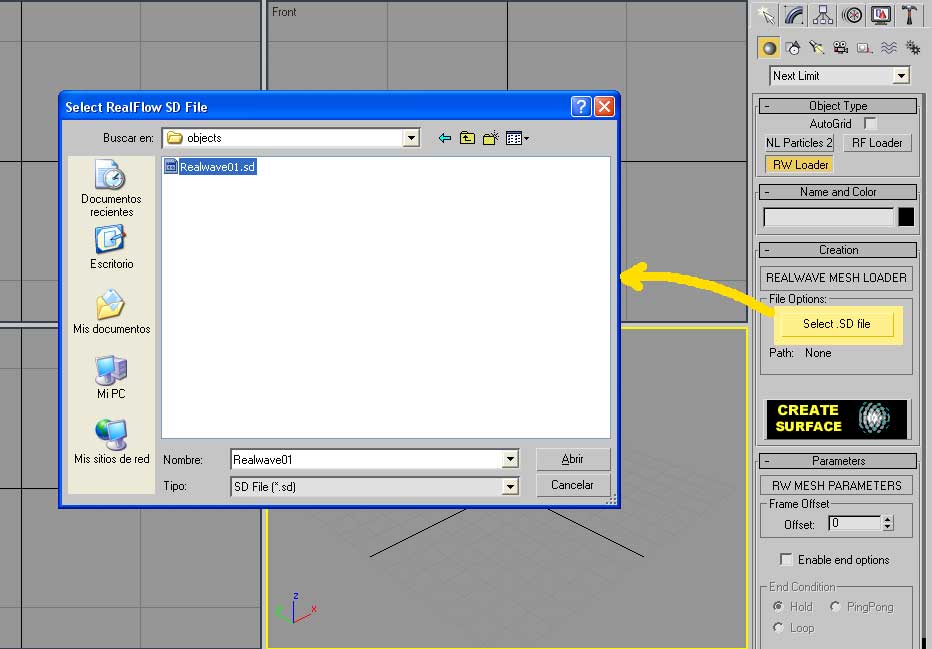This screenshot has height=649, width=932.
Task: Click the NL Particles 2 button
Action: (x=799, y=143)
